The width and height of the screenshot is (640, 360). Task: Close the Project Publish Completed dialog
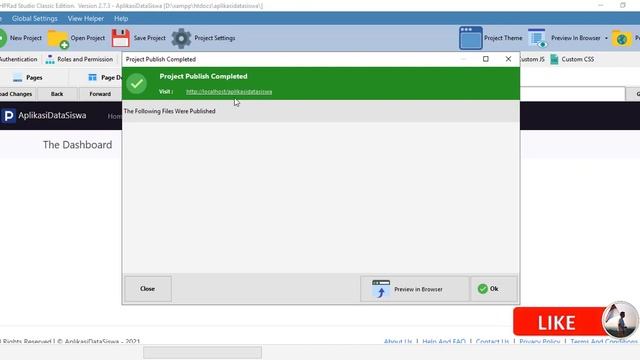point(508,59)
